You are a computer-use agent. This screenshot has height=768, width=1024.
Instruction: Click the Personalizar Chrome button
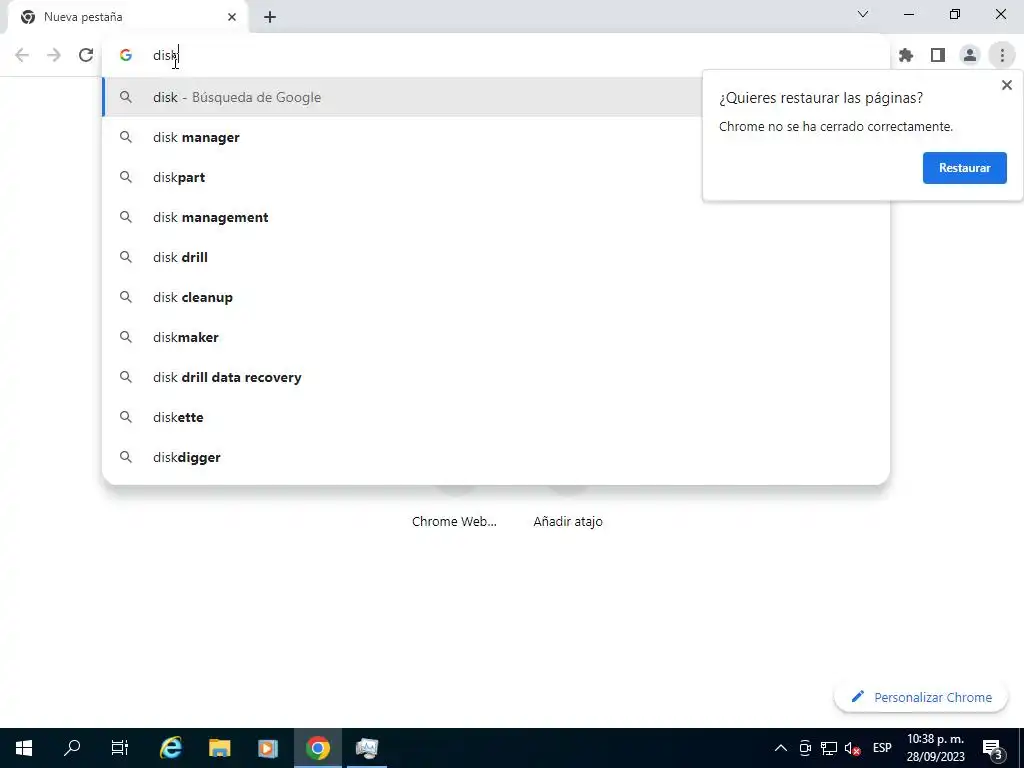pyautogui.click(x=921, y=697)
